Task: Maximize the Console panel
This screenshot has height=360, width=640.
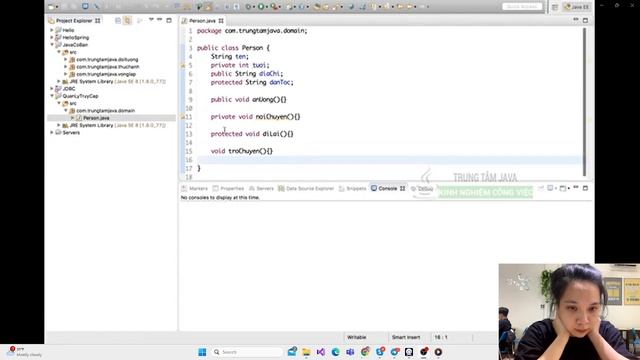Action: [585, 188]
